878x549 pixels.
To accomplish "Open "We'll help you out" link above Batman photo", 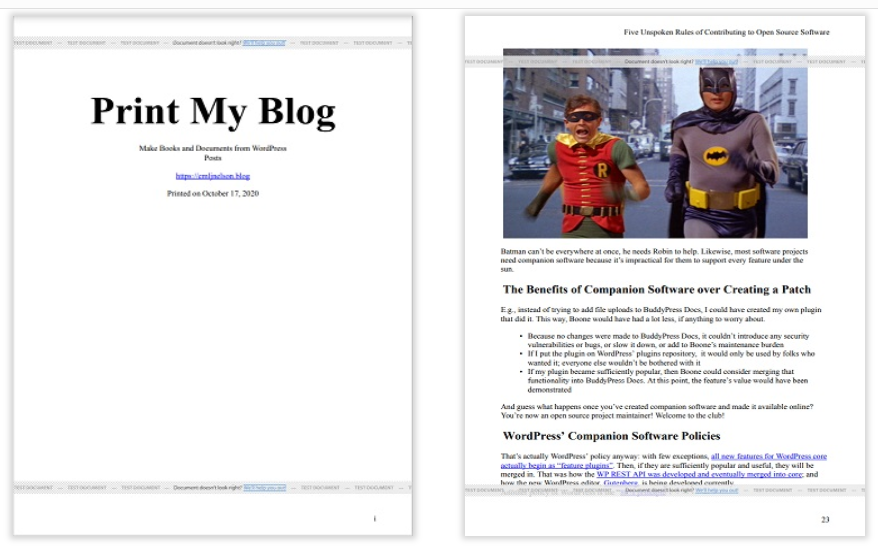I will pyautogui.click(x=716, y=62).
